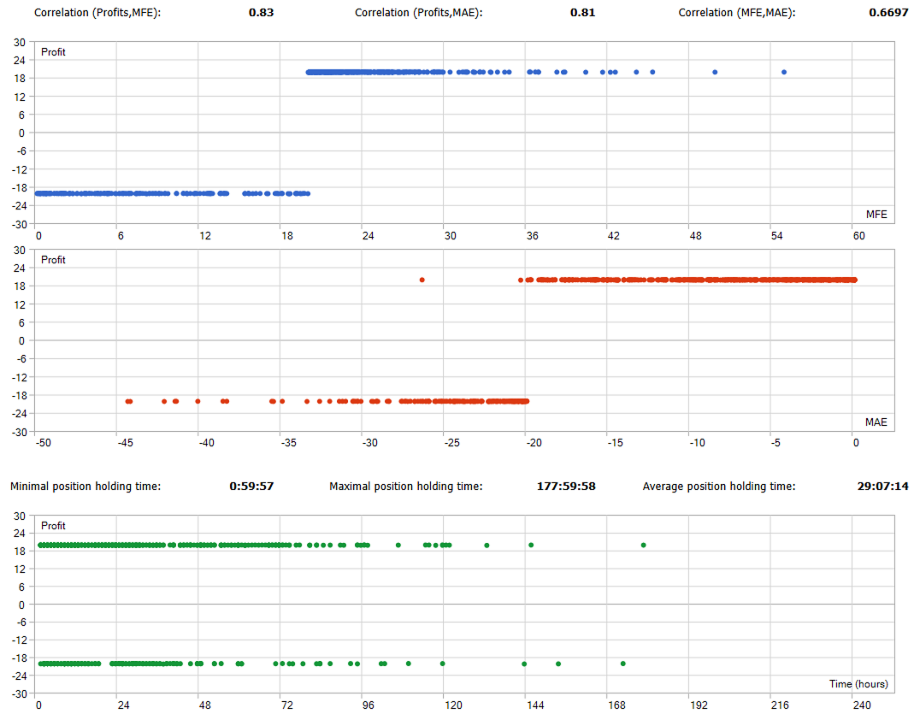
Task: Click the -45 tick on the MAE axis
Action: (x=125, y=442)
